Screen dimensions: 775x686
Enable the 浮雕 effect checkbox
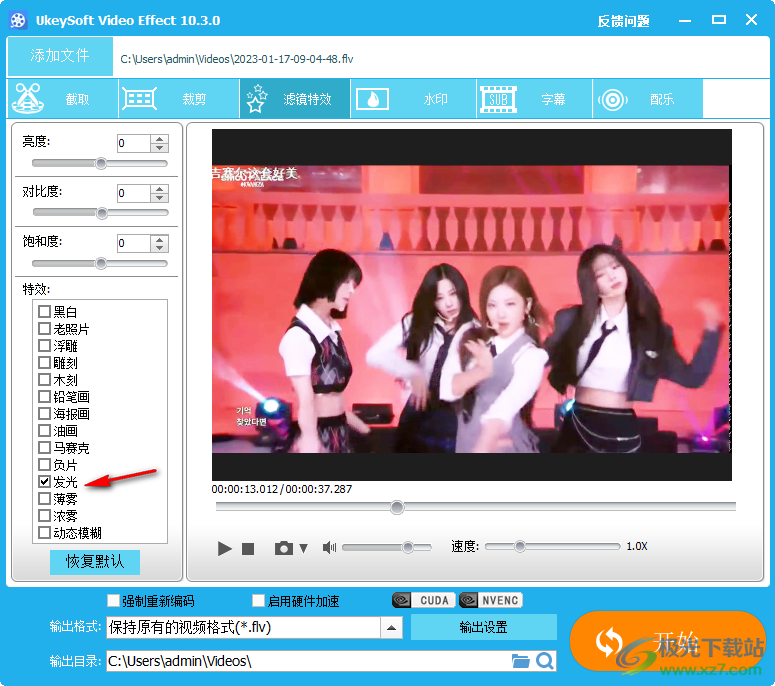(x=44, y=345)
